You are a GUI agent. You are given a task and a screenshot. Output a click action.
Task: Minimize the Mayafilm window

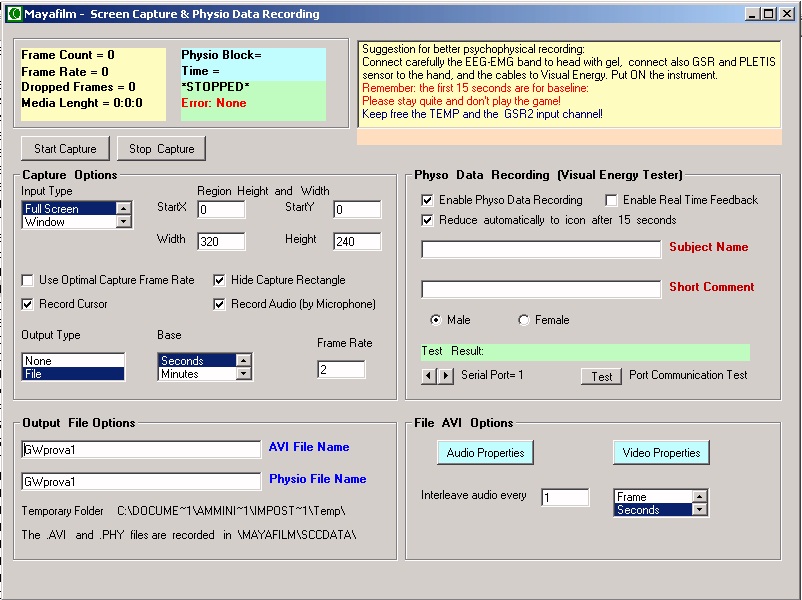(752, 14)
